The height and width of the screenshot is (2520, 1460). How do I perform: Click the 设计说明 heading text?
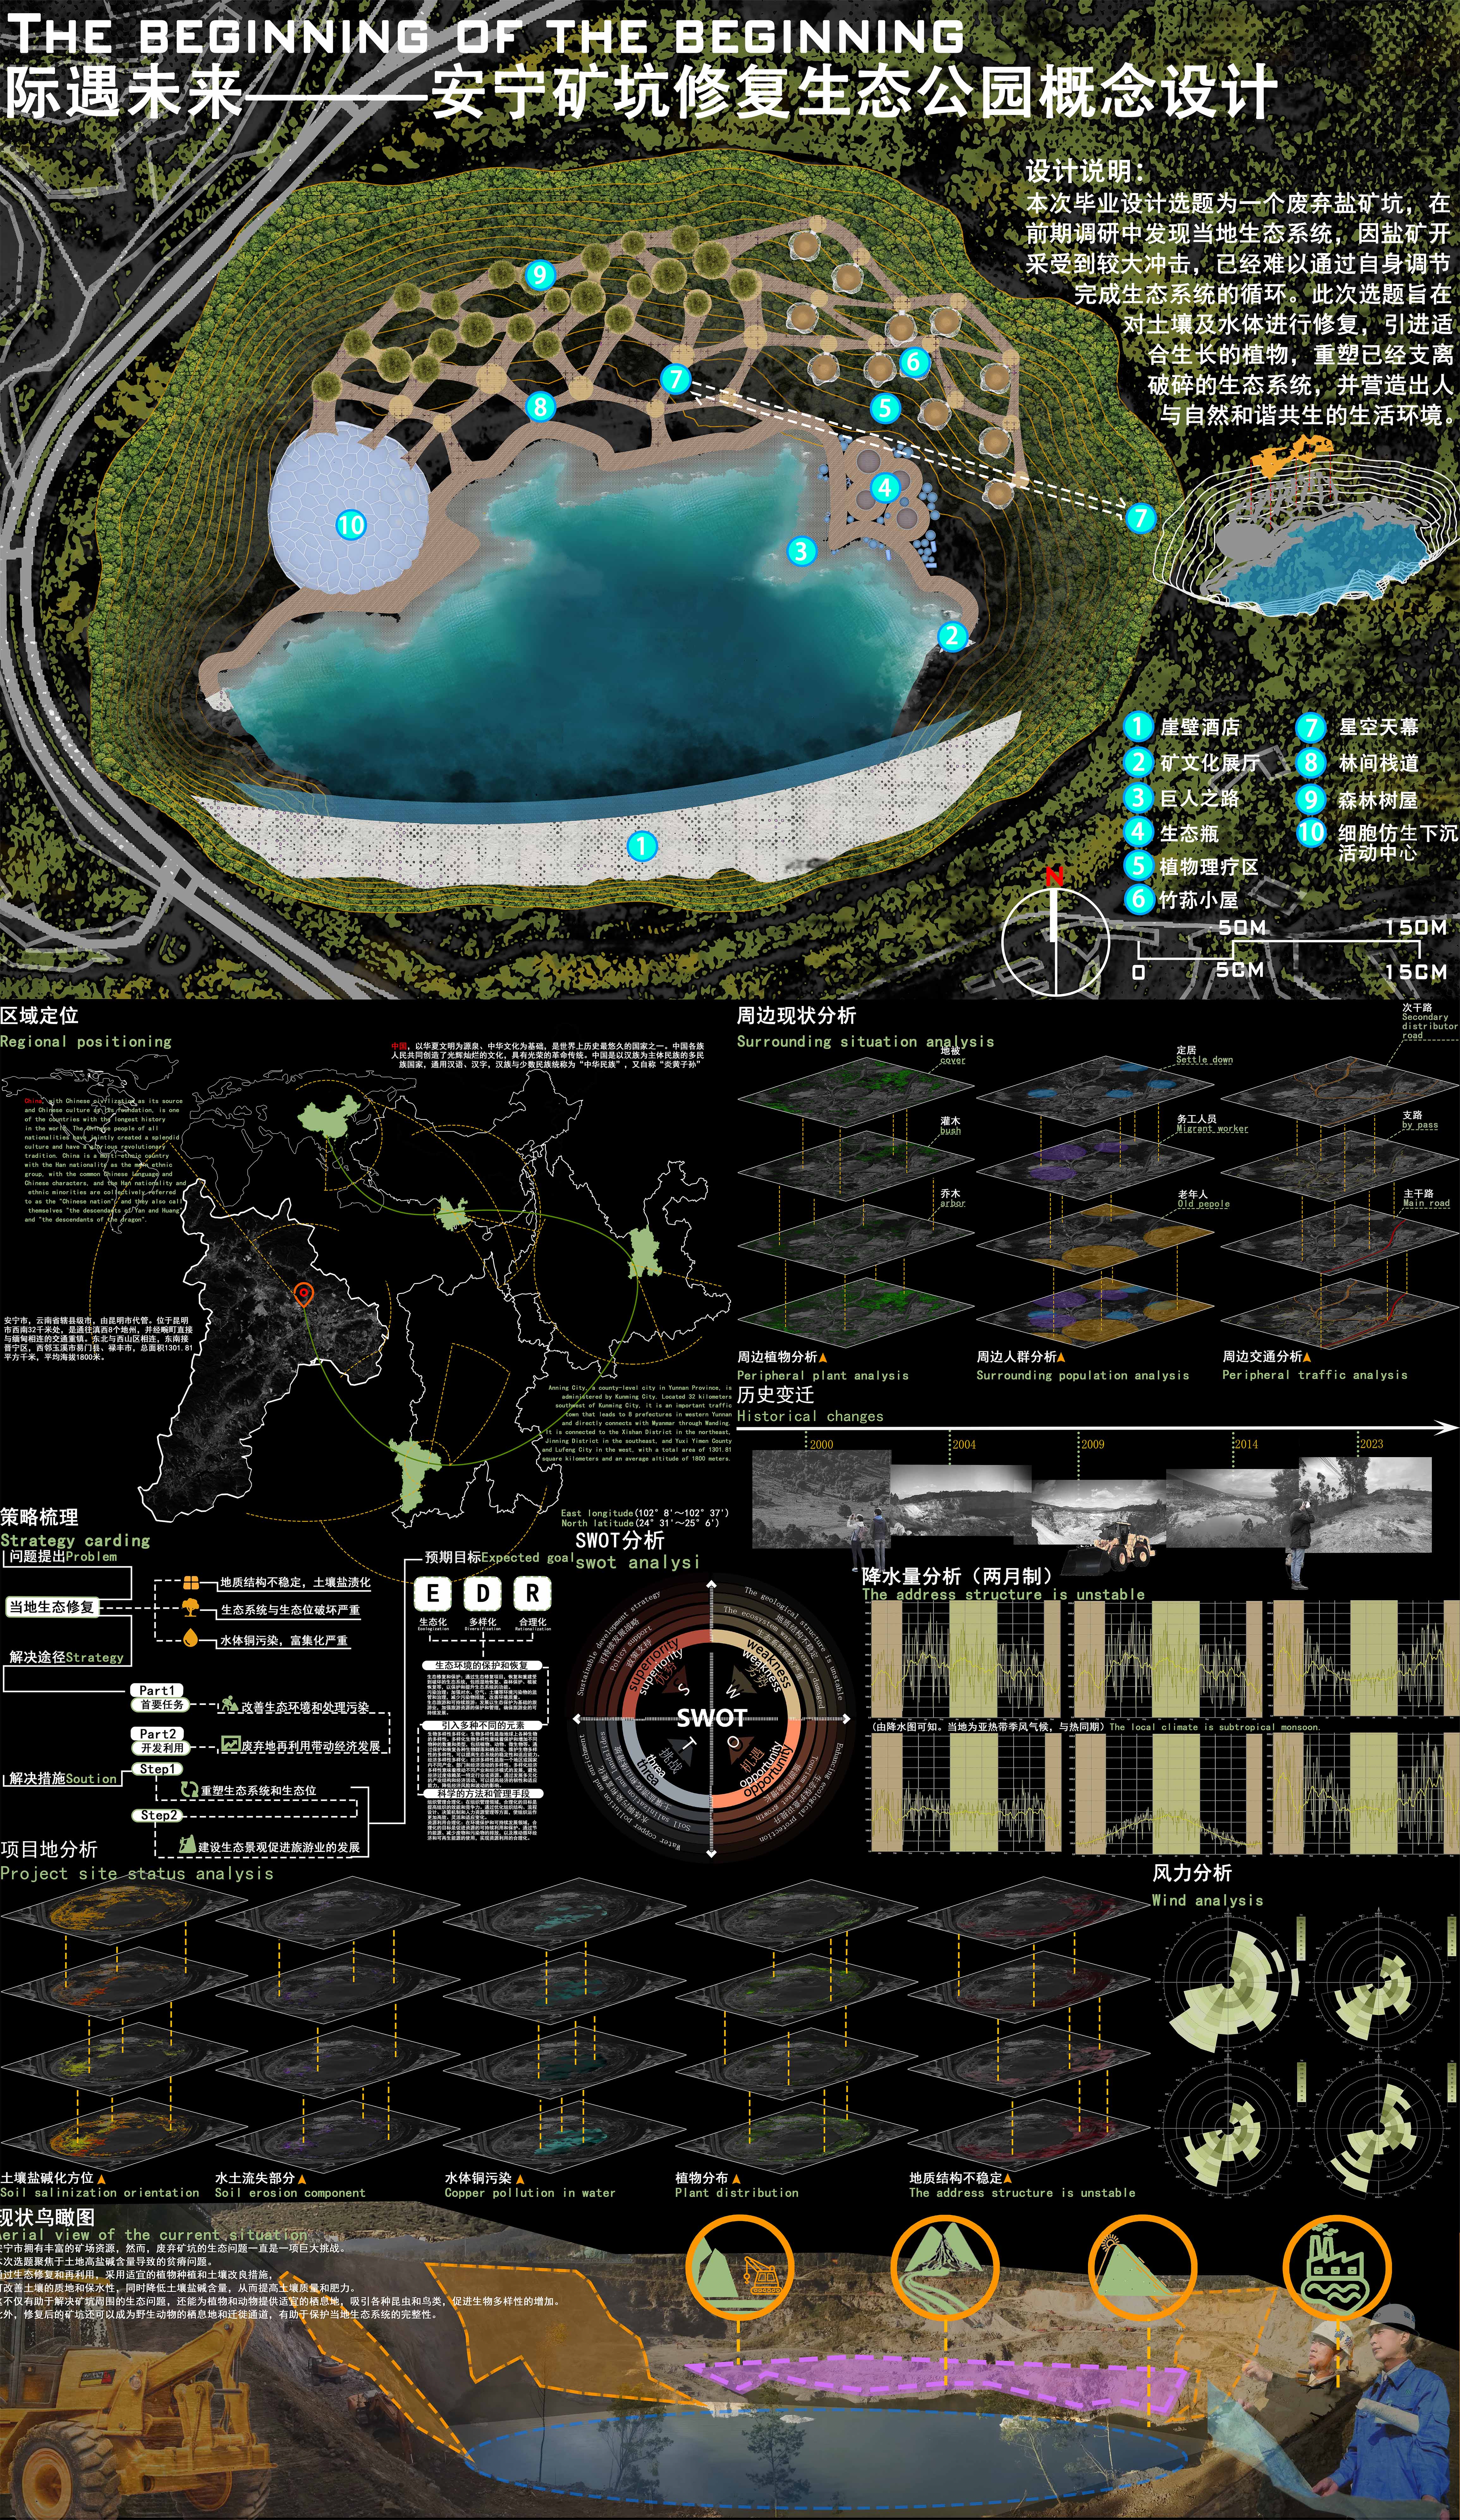1085,171
